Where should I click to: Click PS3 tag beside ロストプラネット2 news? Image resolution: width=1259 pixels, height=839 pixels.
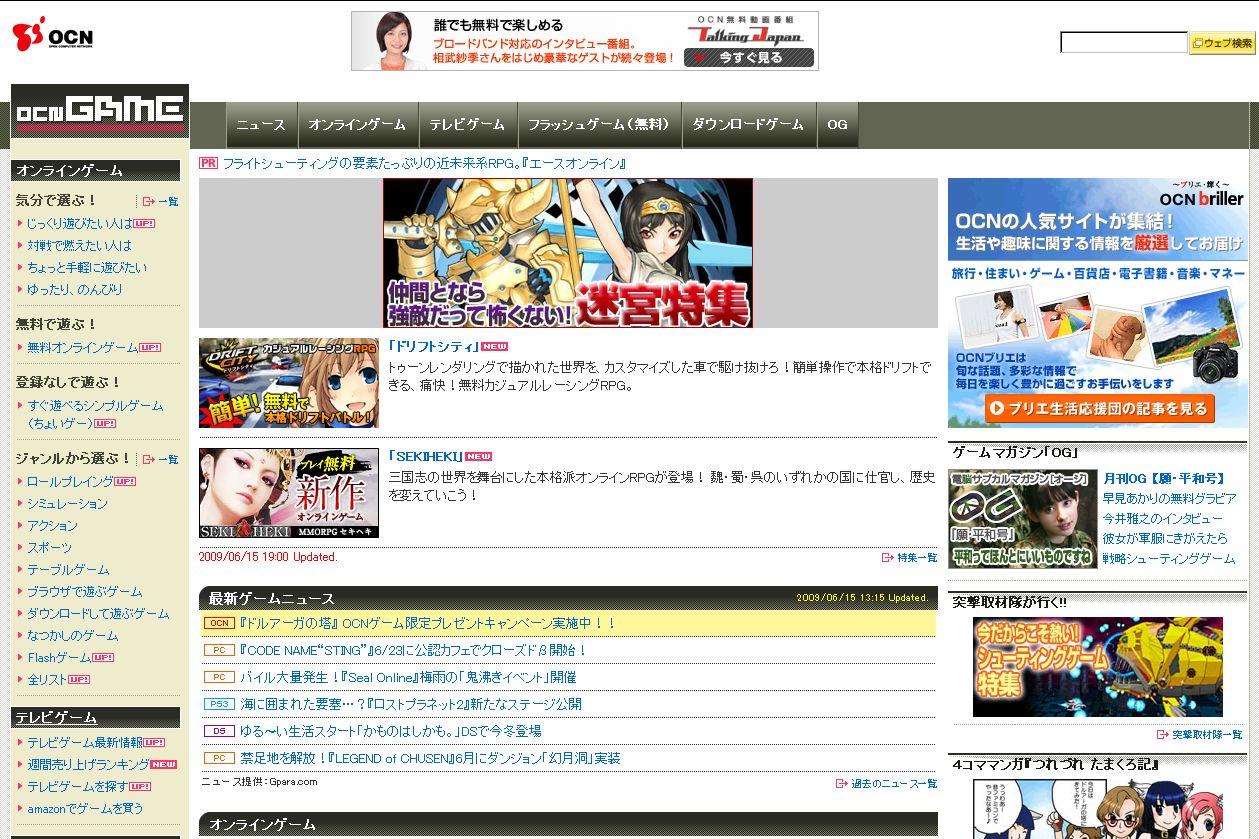(219, 704)
